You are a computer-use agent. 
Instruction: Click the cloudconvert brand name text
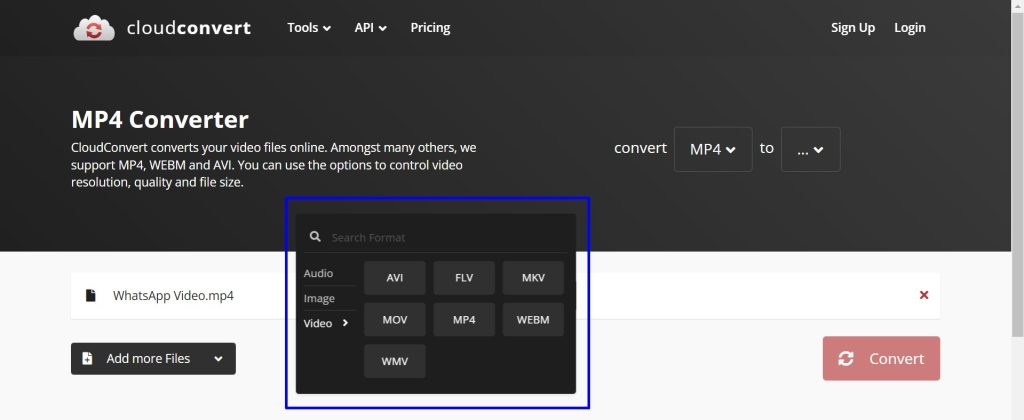click(x=189, y=28)
